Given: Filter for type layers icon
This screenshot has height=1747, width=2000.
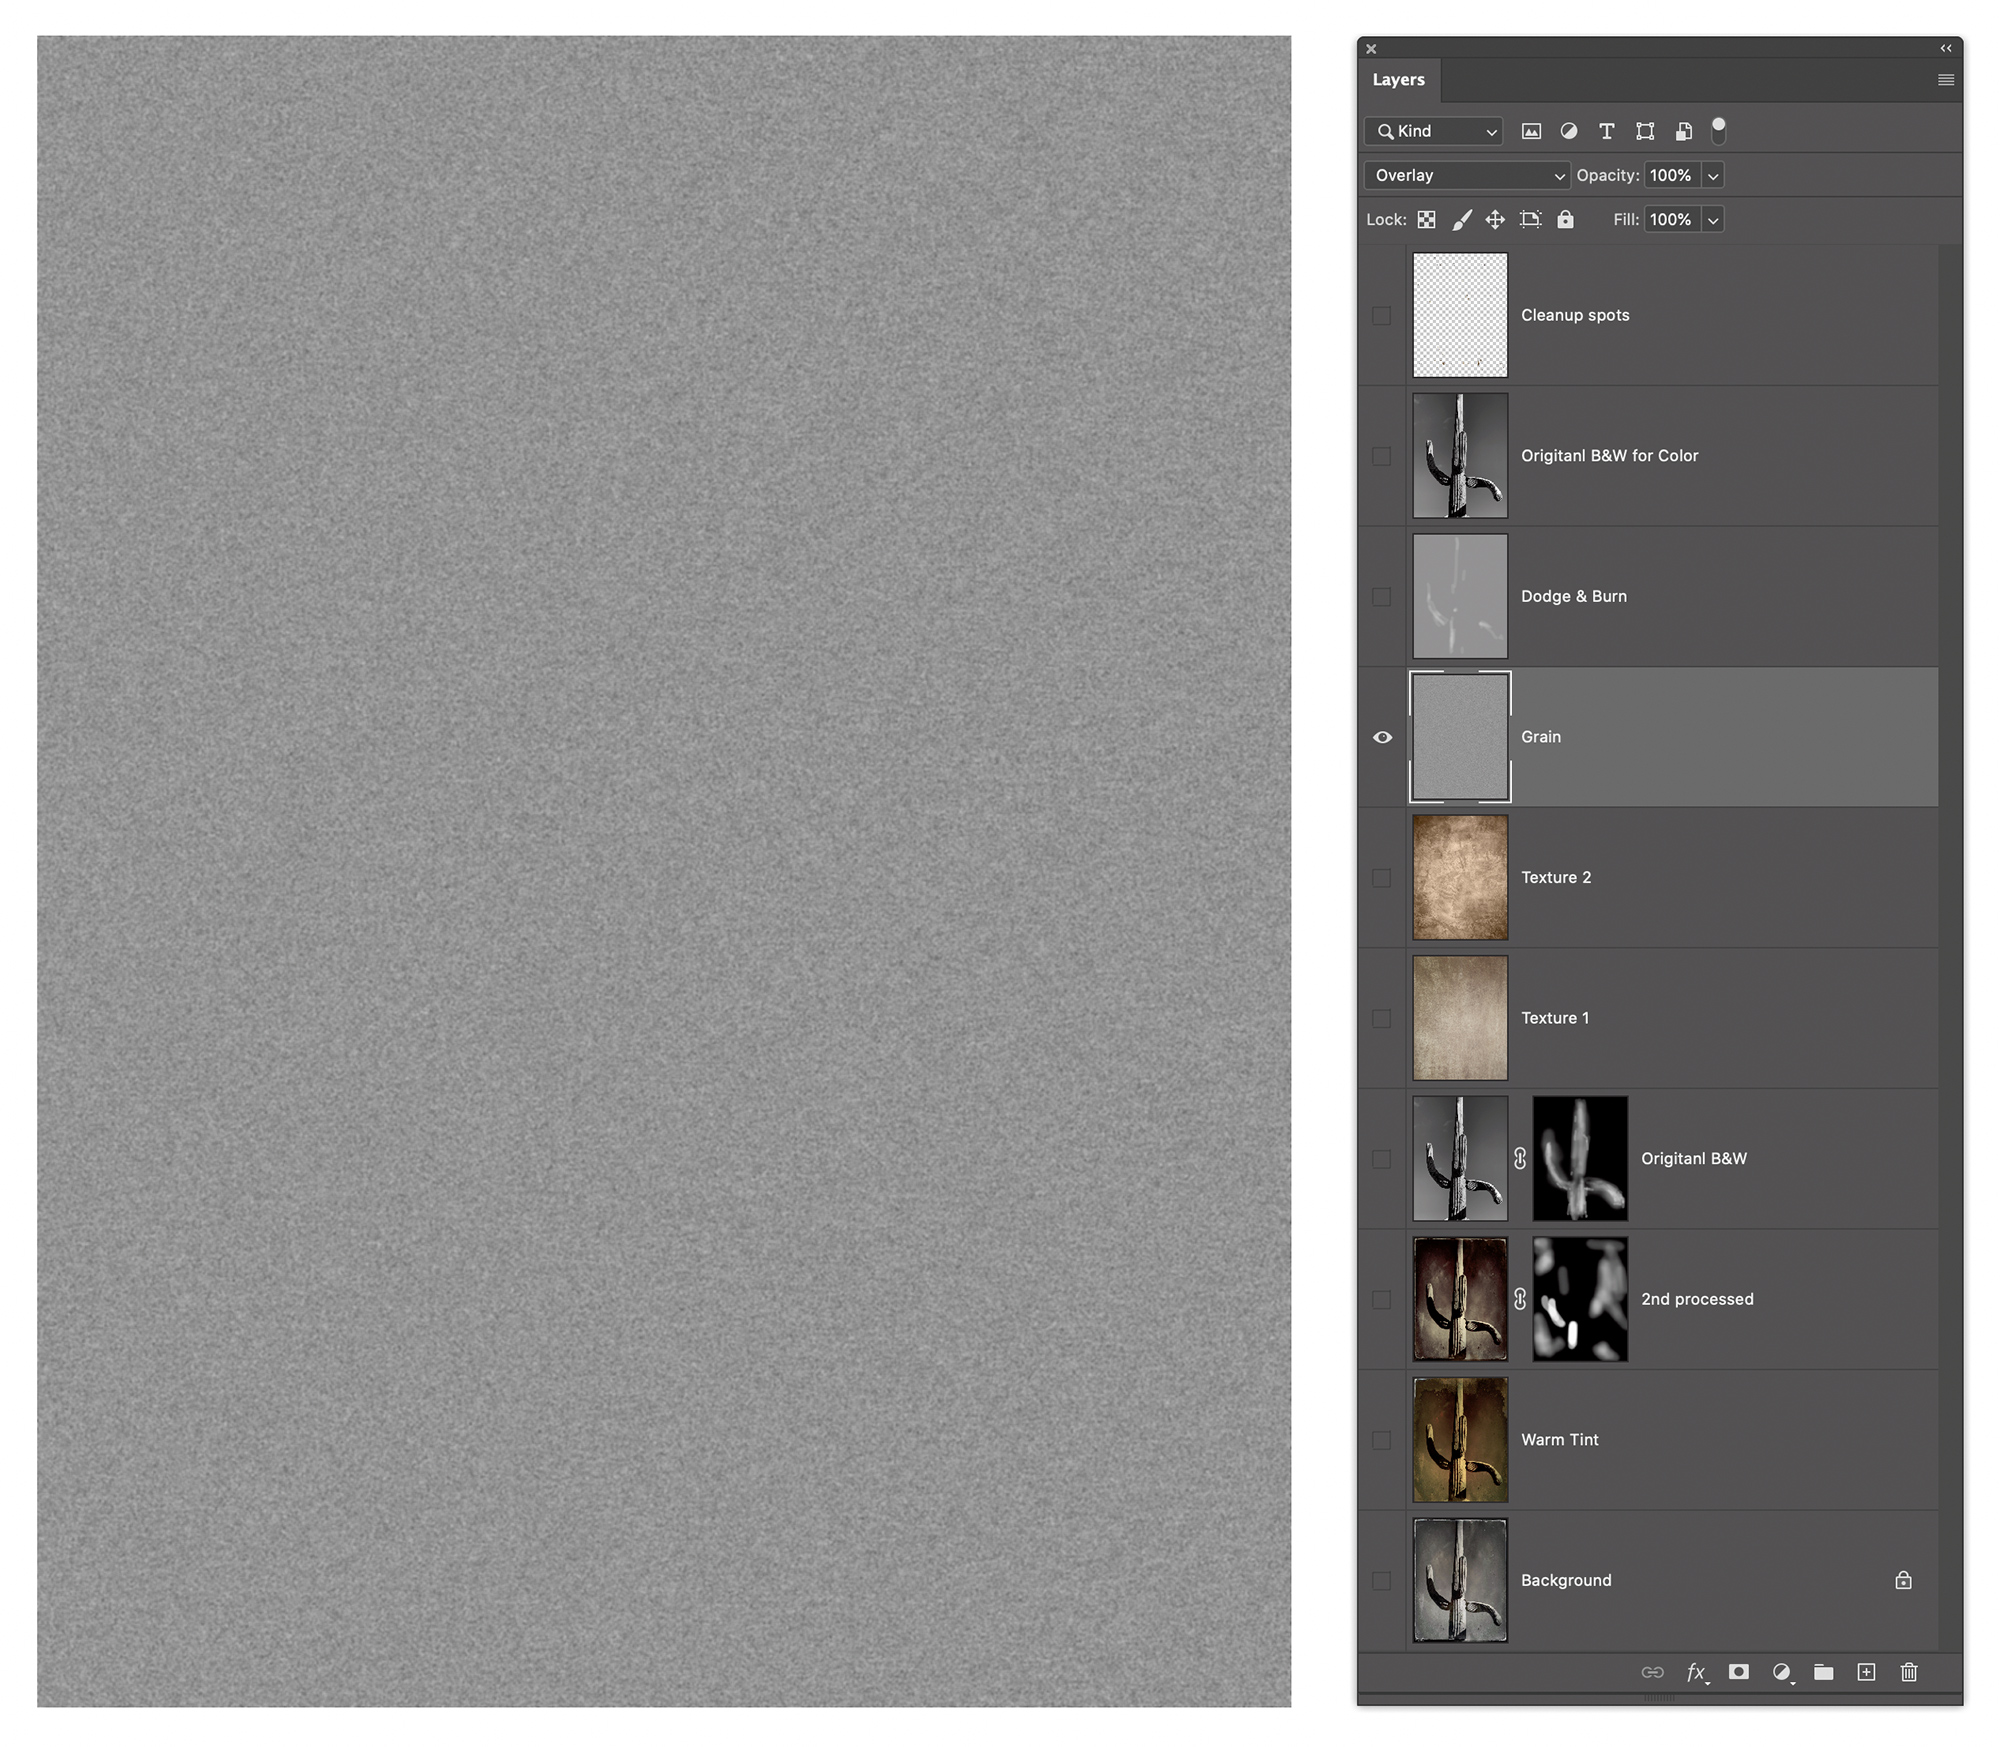Looking at the screenshot, I should tap(1607, 131).
